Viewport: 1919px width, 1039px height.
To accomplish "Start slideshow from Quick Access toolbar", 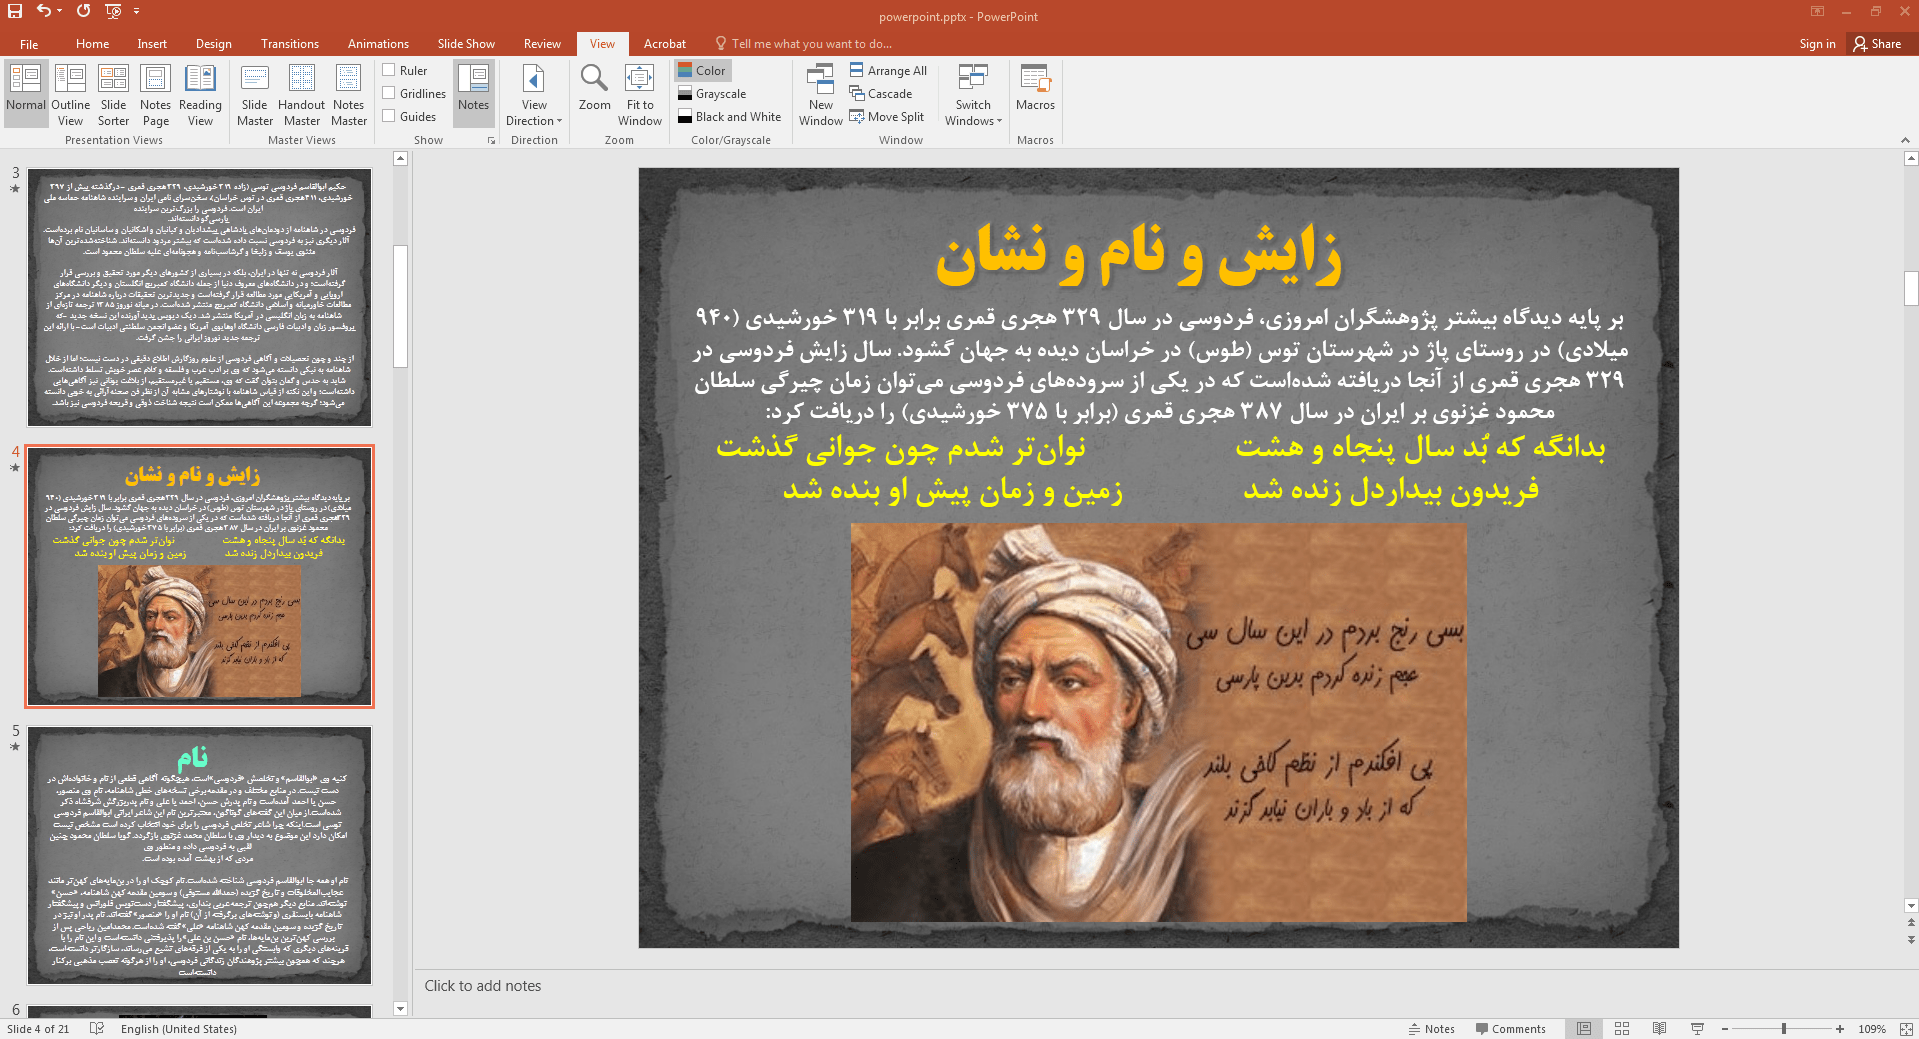I will pos(113,11).
